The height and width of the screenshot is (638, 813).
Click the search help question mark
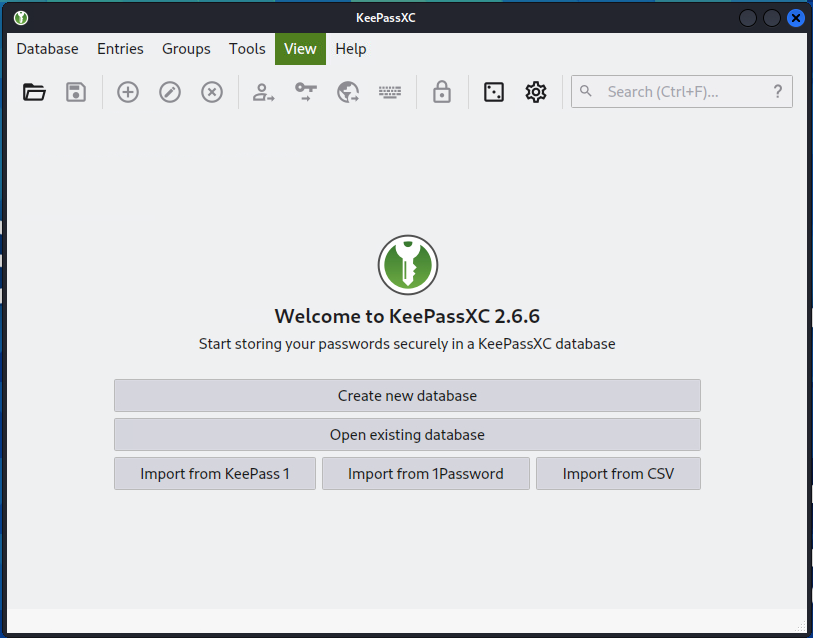point(778,92)
